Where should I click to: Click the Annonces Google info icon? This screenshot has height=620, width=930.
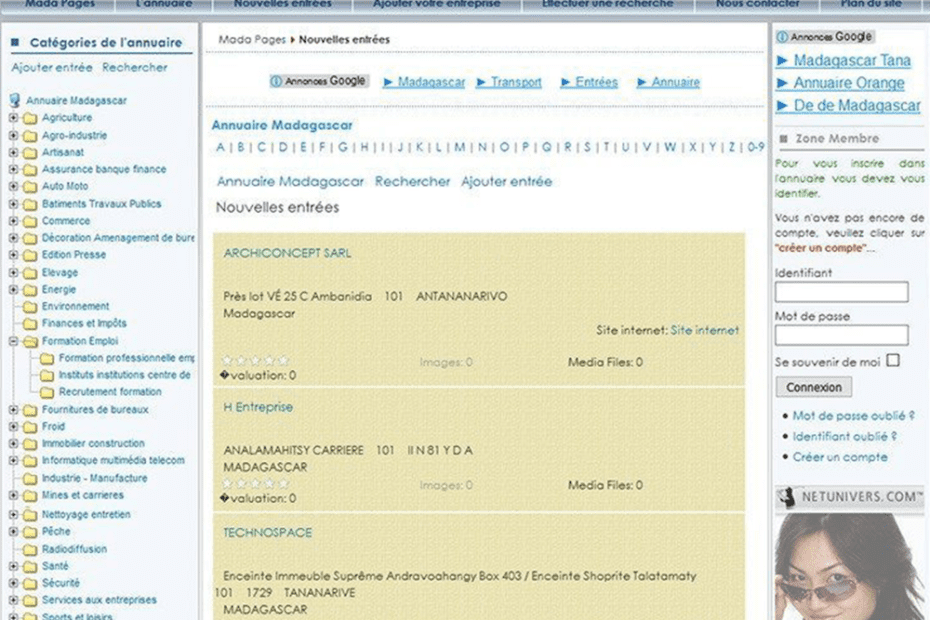[276, 82]
